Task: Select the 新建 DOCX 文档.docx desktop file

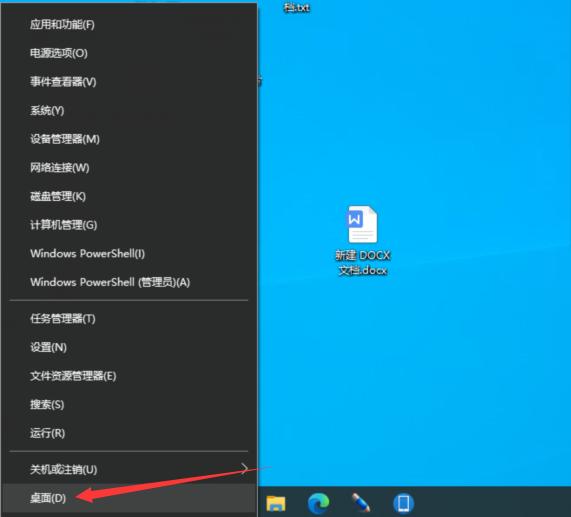Action: pos(362,241)
